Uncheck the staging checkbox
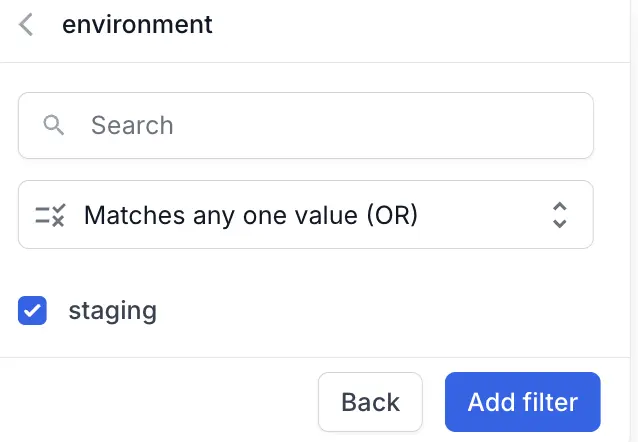 [33, 311]
